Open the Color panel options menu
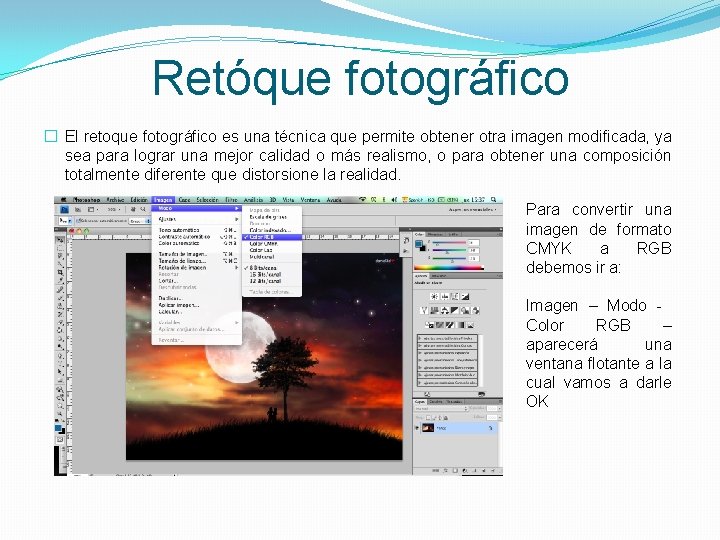720x540 pixels. point(500,234)
